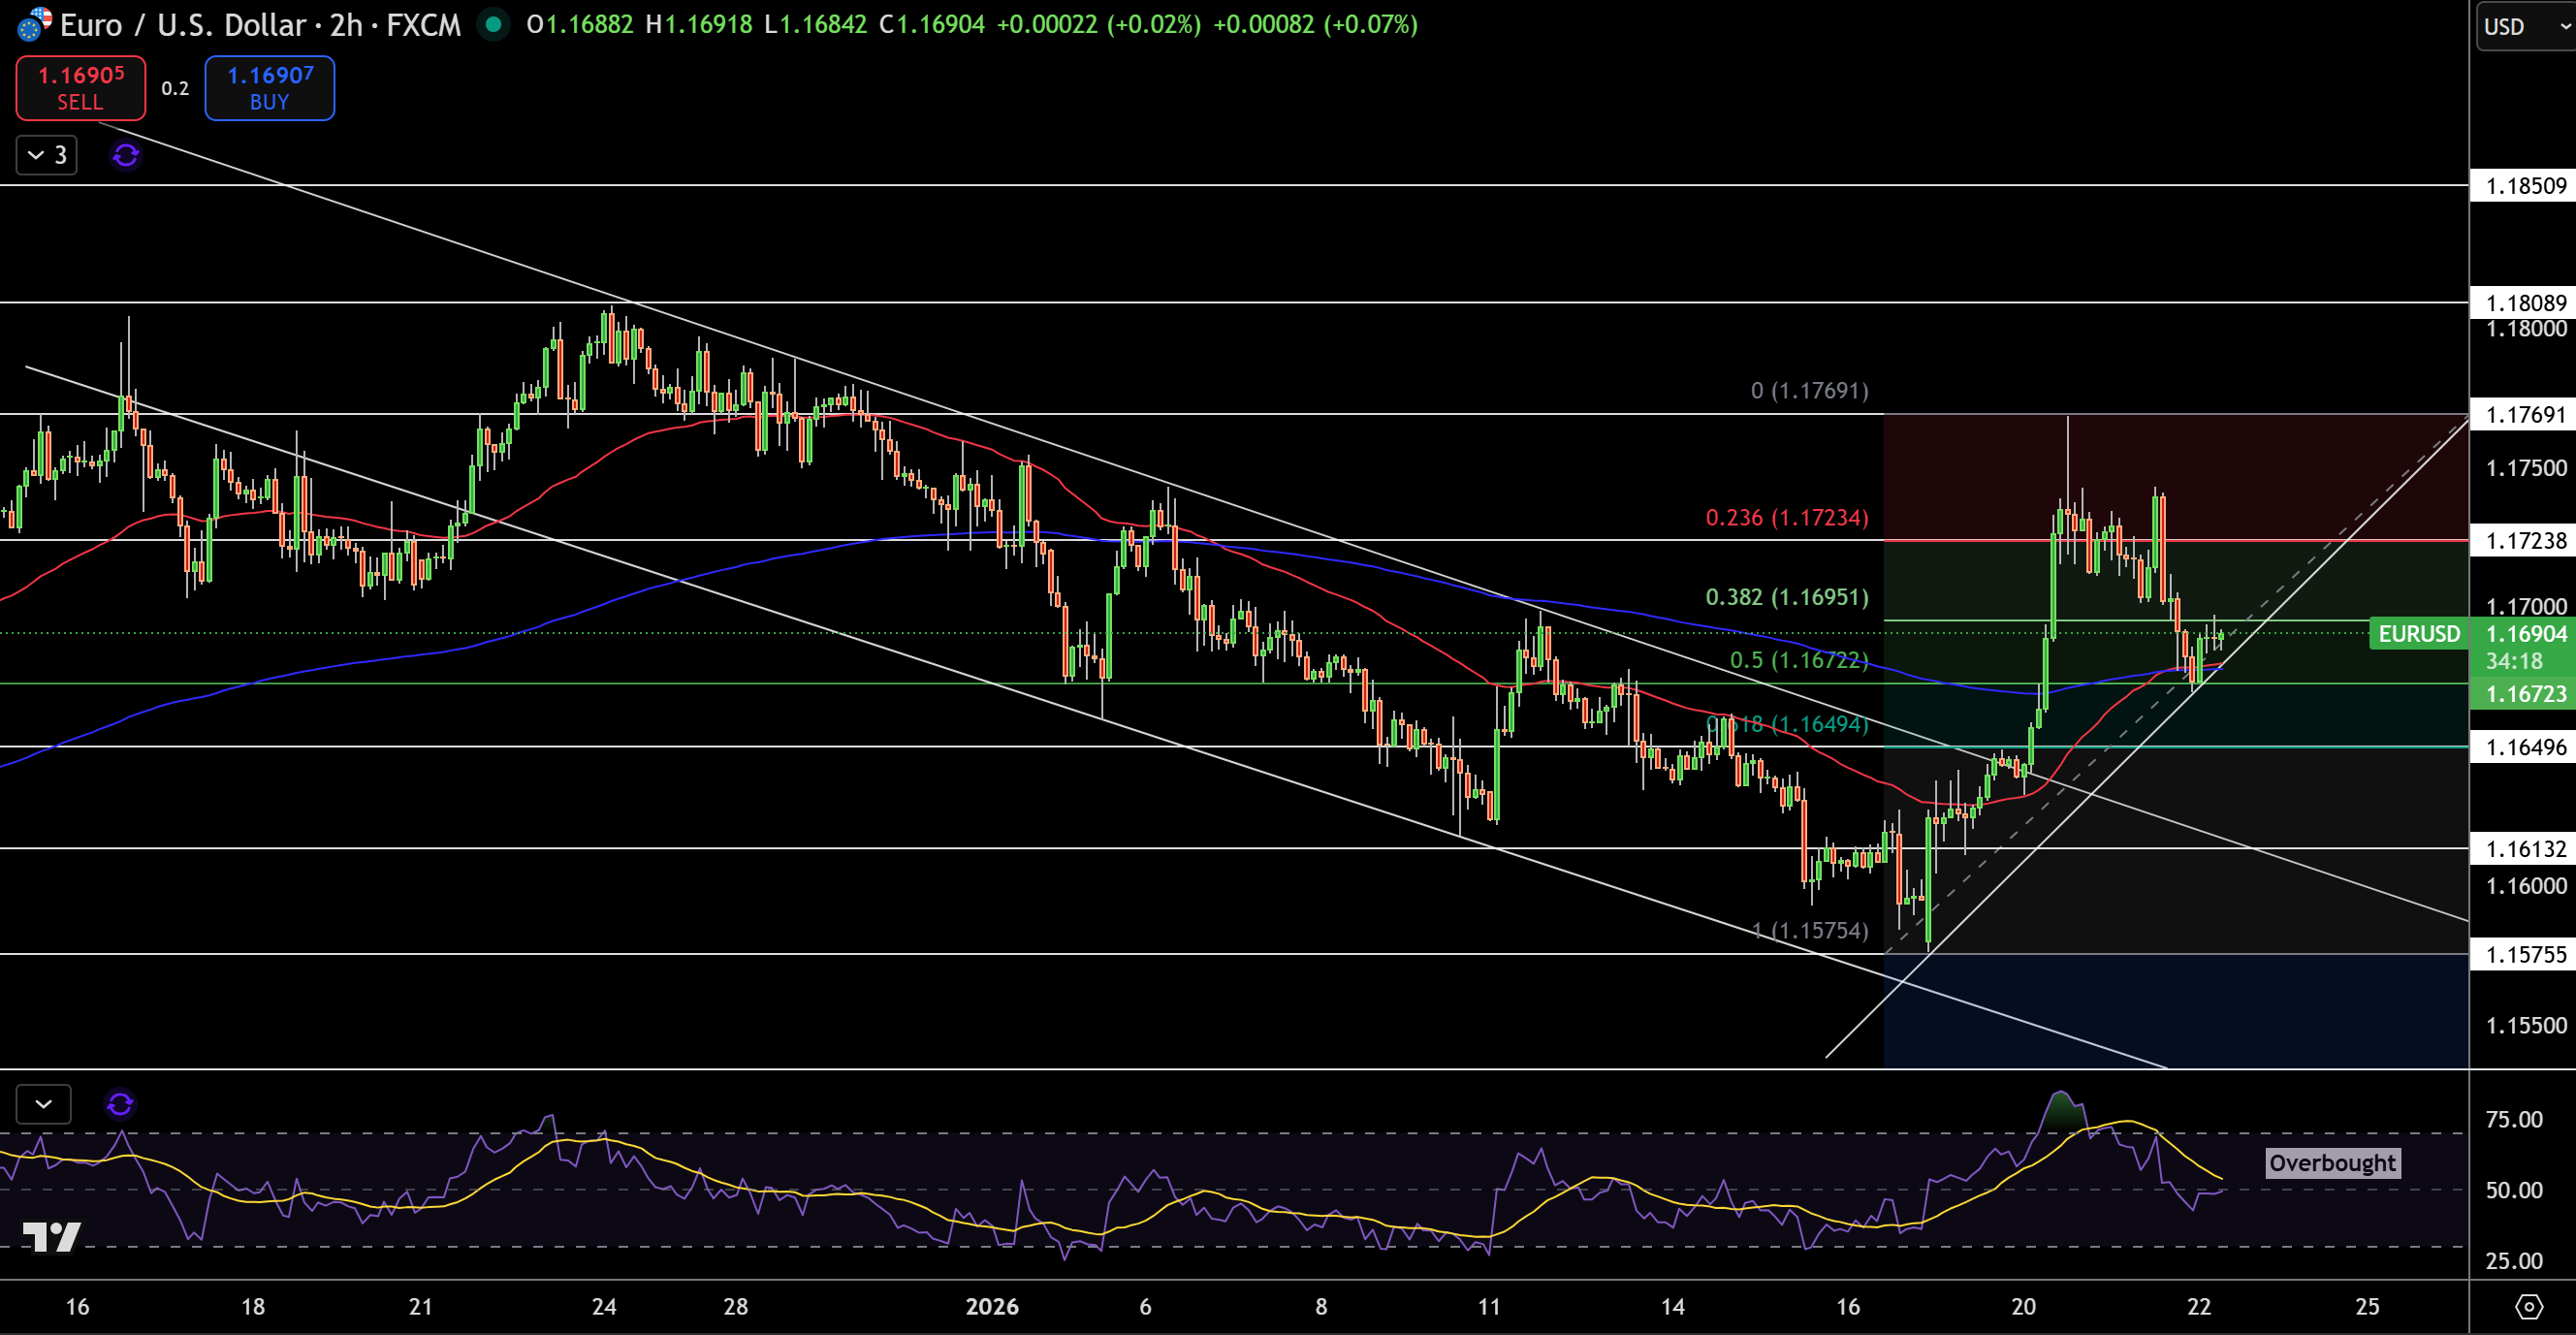Click the green 1.16723 price label

pos(2524,694)
